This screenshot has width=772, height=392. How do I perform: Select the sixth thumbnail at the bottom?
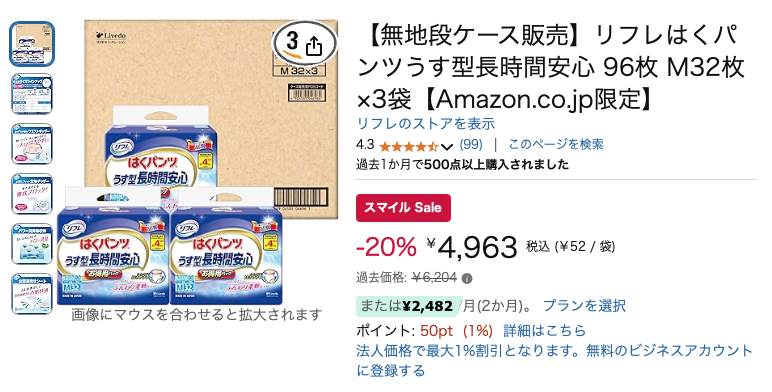pyautogui.click(x=32, y=294)
